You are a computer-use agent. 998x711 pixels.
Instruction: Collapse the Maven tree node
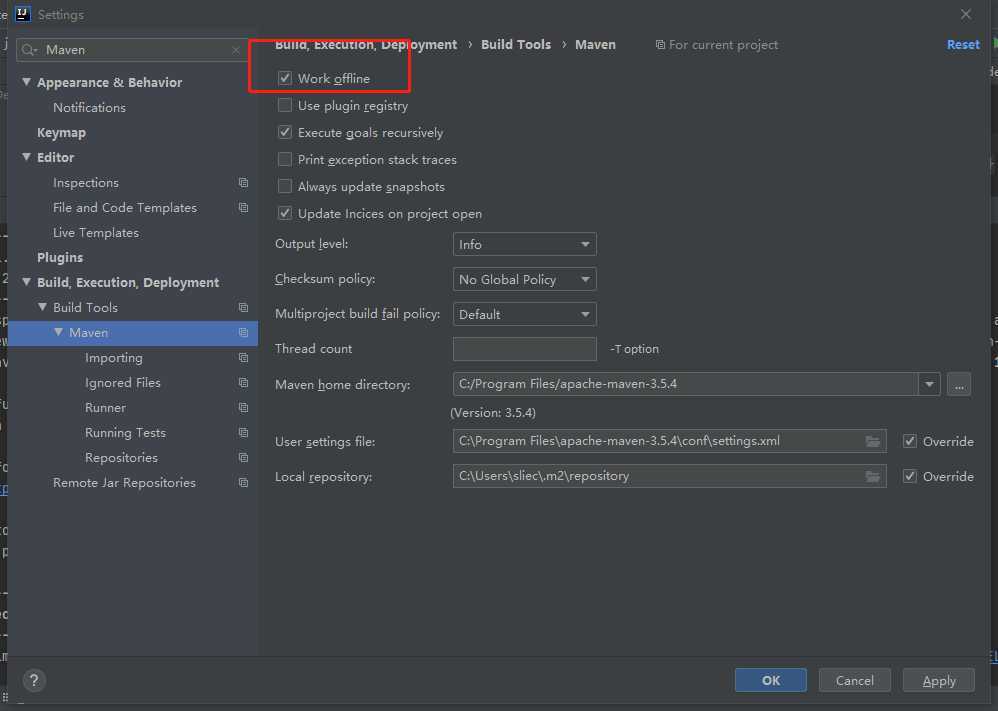(59, 332)
